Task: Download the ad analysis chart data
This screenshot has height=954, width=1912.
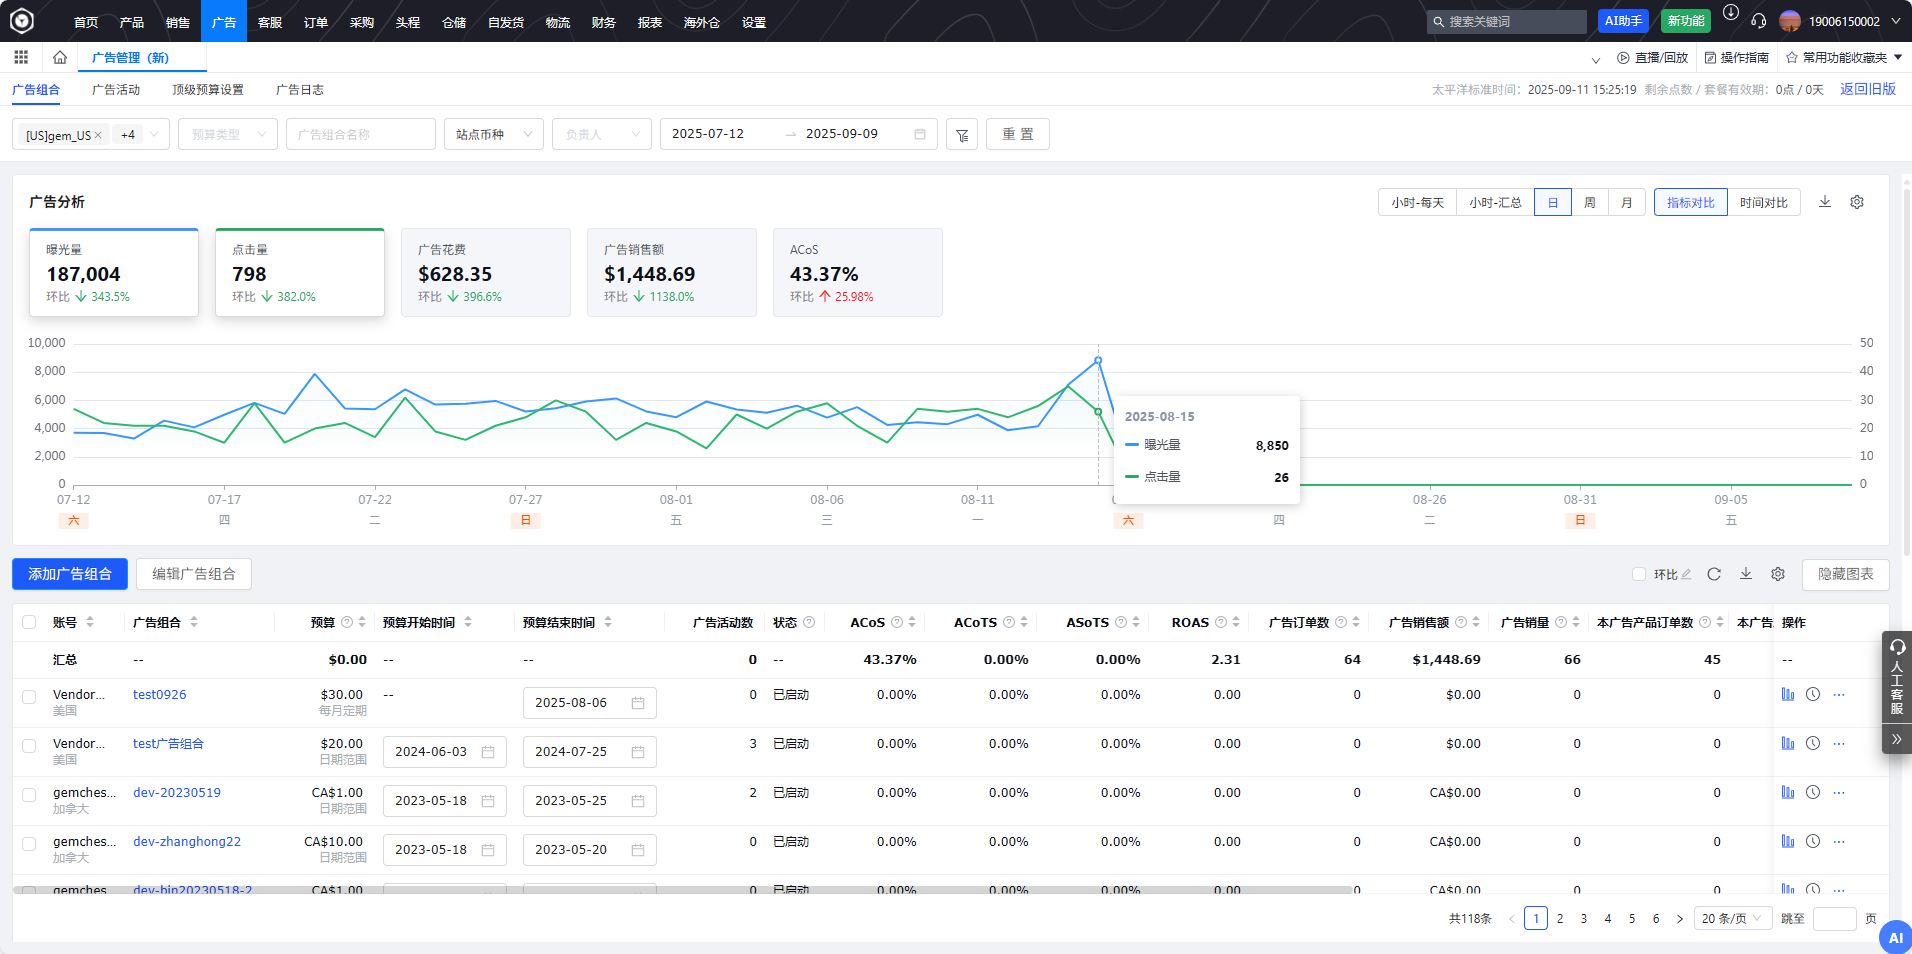Action: (1825, 202)
